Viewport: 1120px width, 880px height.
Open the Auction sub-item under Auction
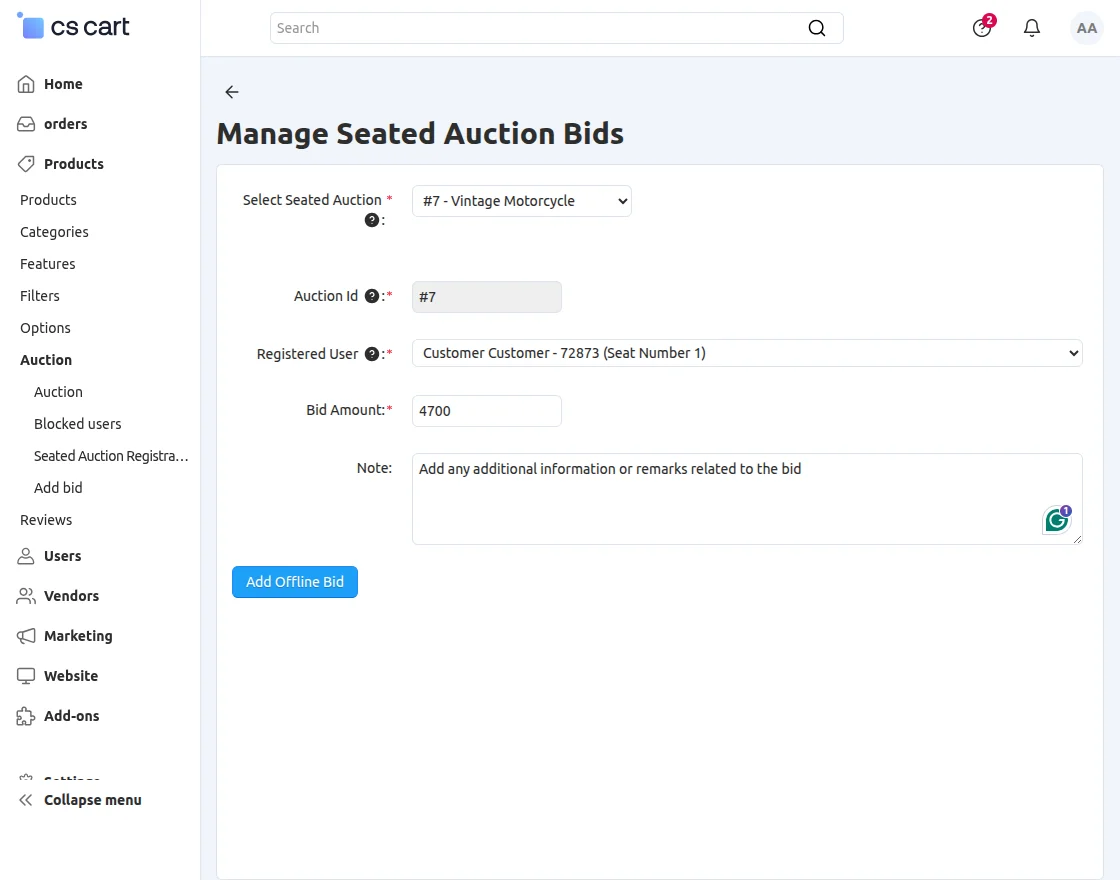coord(58,392)
